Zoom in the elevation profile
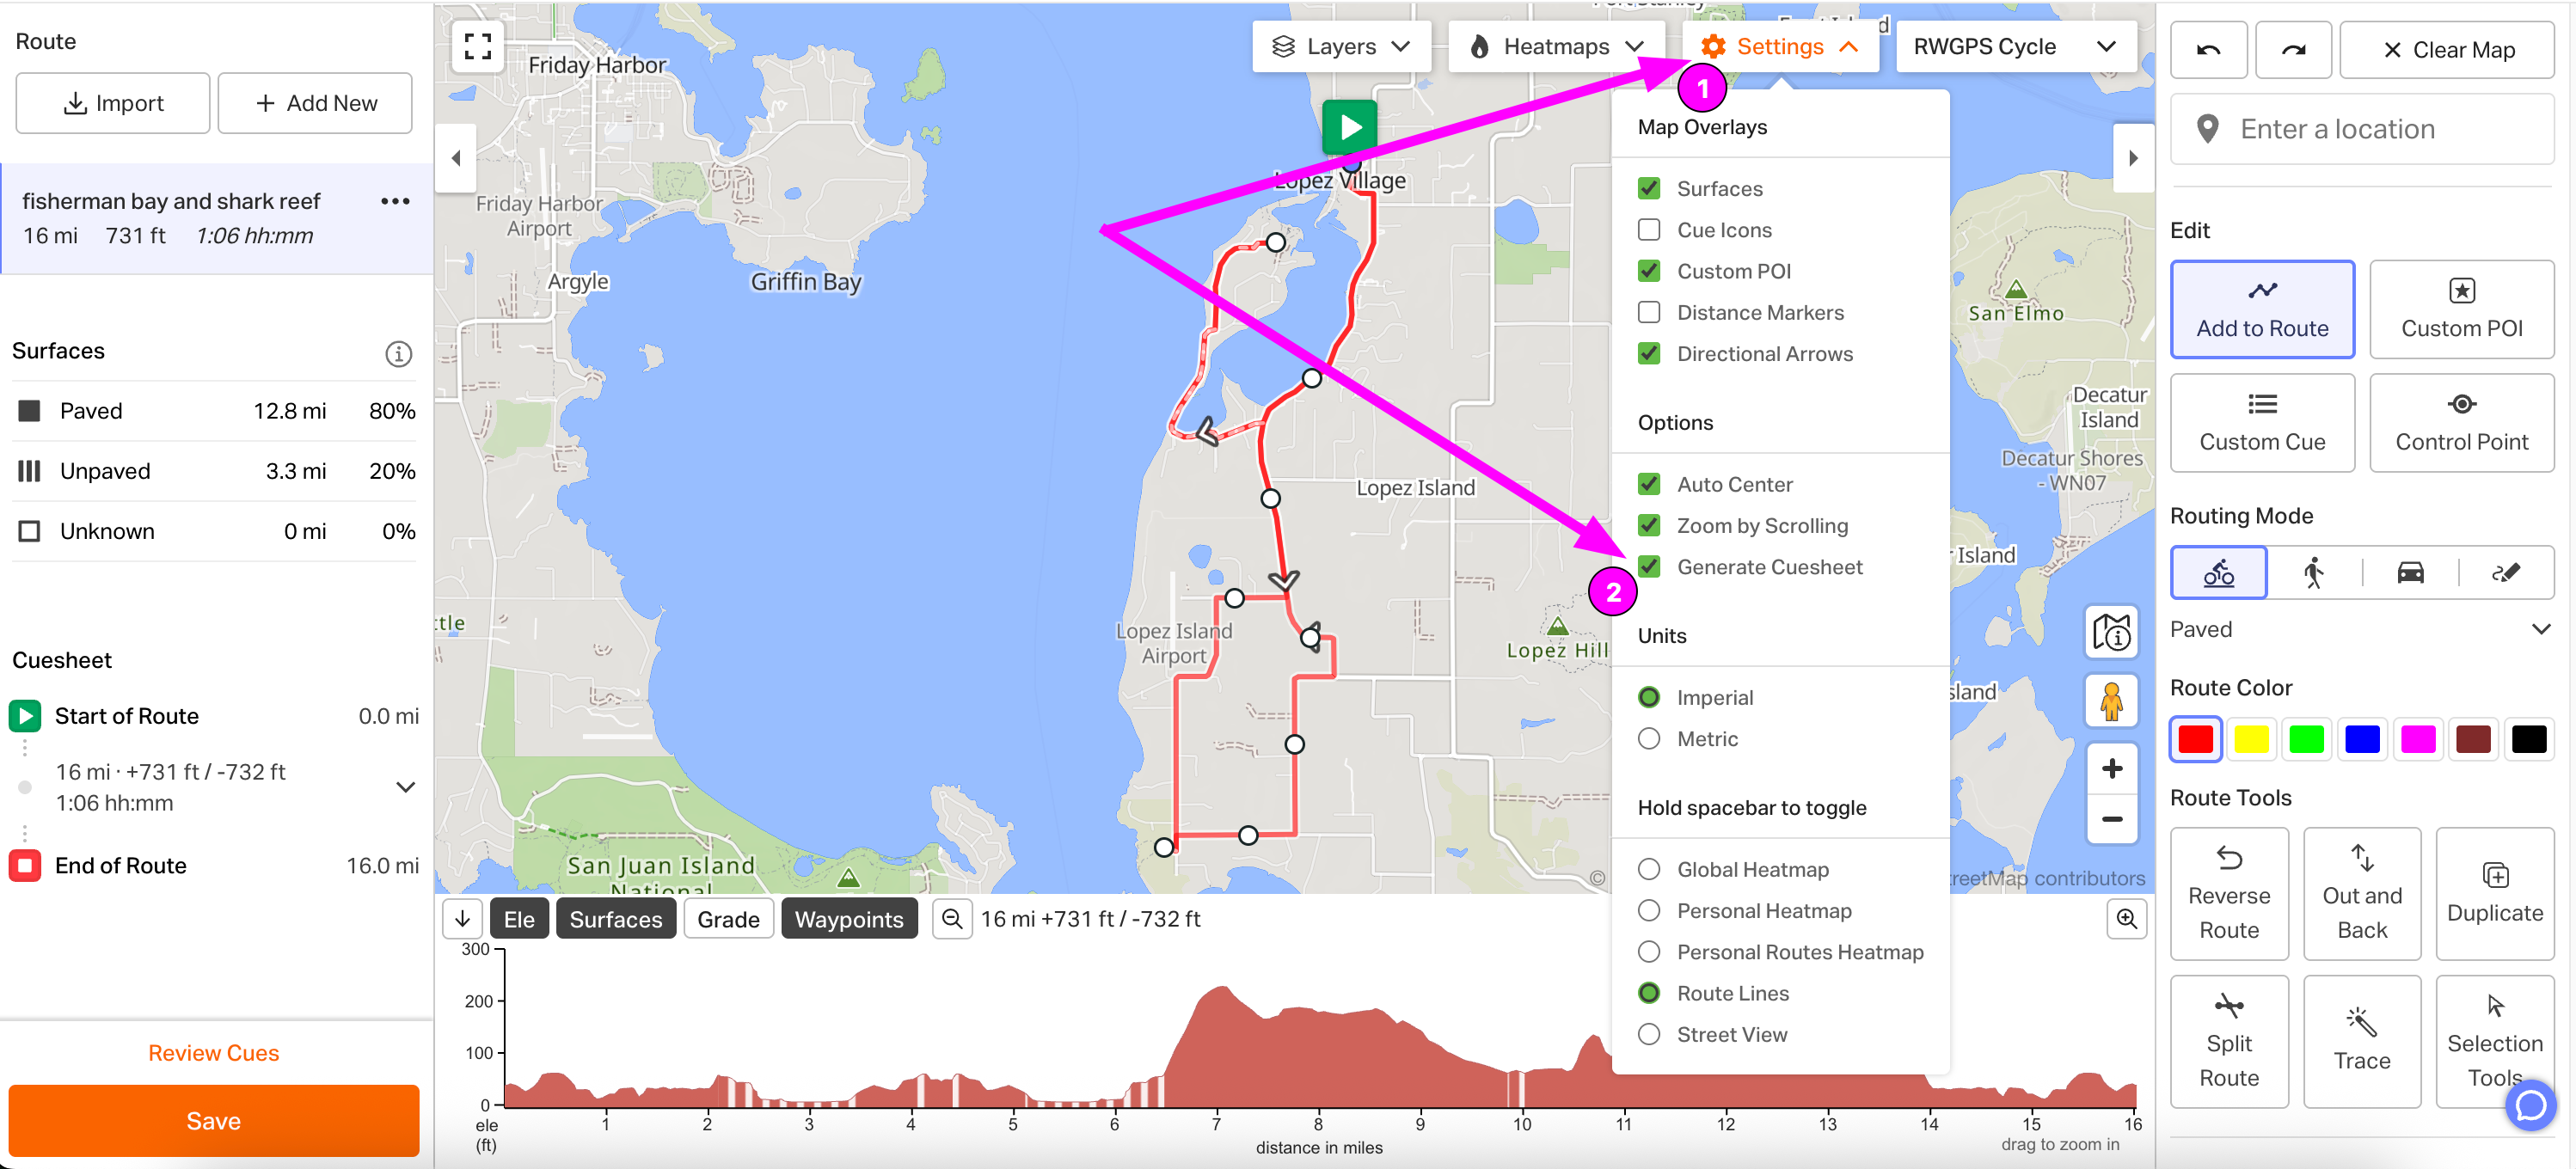Screen dimensions: 2576x1169 pyautogui.click(x=2126, y=918)
